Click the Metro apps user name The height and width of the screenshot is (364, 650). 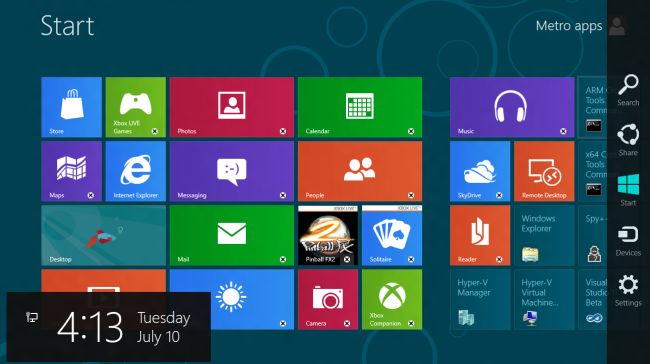(x=569, y=26)
